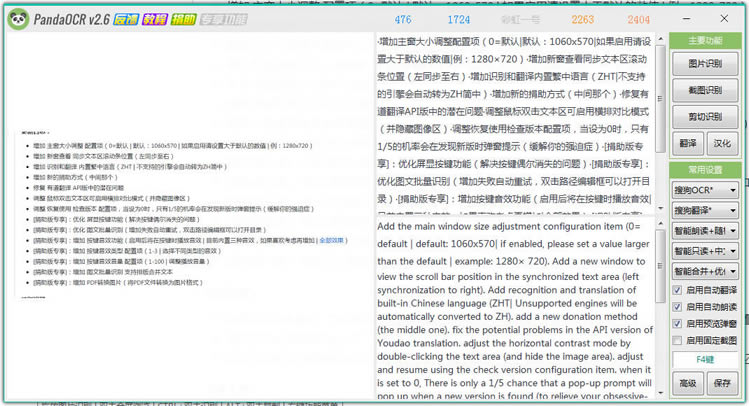Click the 截图识别 screenshot recognition button
The width and height of the screenshot is (749, 406).
705,90
